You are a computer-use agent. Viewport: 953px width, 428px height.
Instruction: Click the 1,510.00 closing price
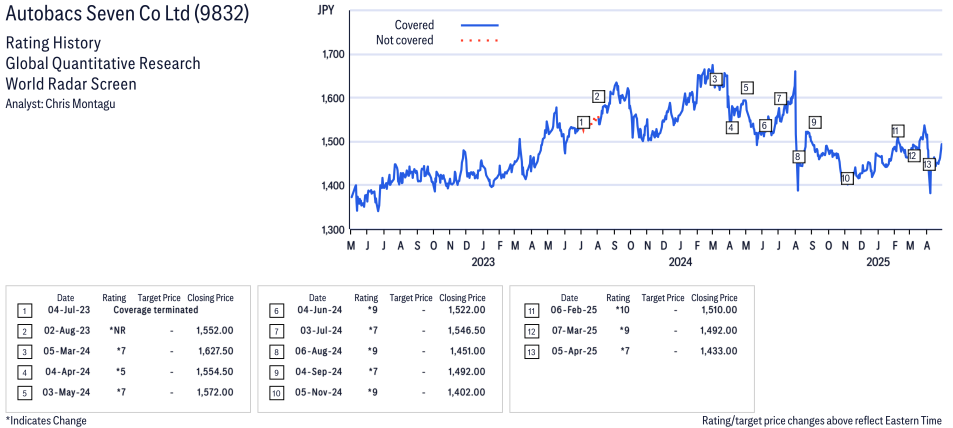tap(719, 310)
